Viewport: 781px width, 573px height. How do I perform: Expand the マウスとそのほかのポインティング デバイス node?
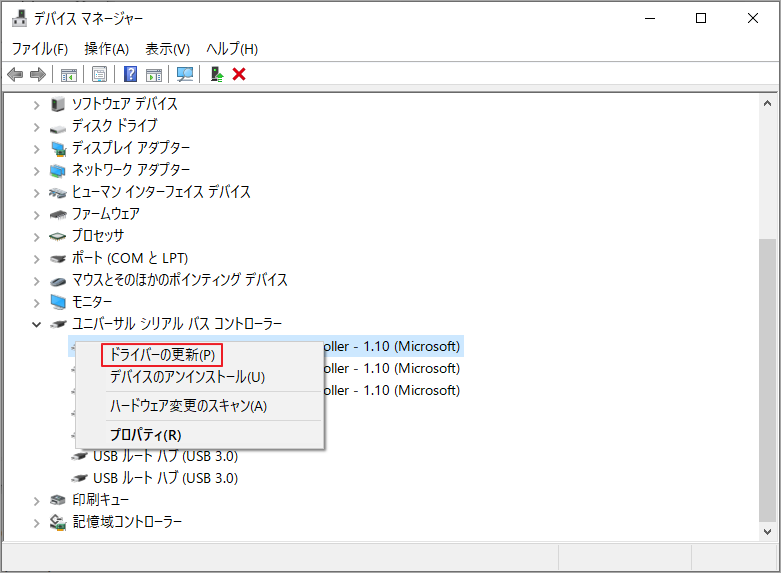point(36,281)
